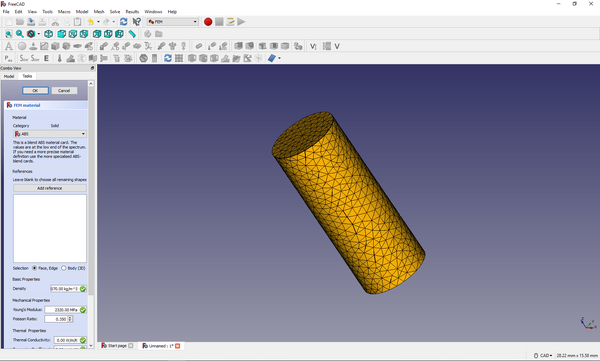This screenshot has height=361, width=600.
Task: Open the Solve menu
Action: [115, 11]
